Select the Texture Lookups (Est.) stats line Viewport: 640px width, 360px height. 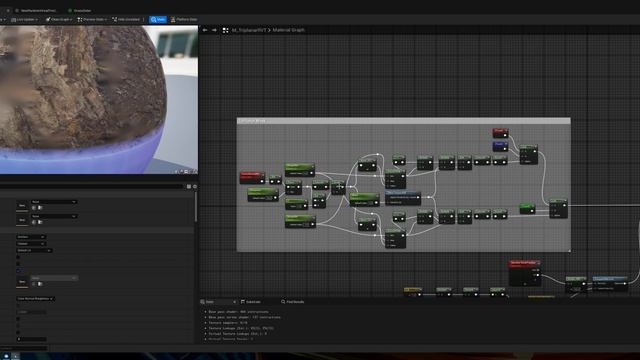click(241, 328)
